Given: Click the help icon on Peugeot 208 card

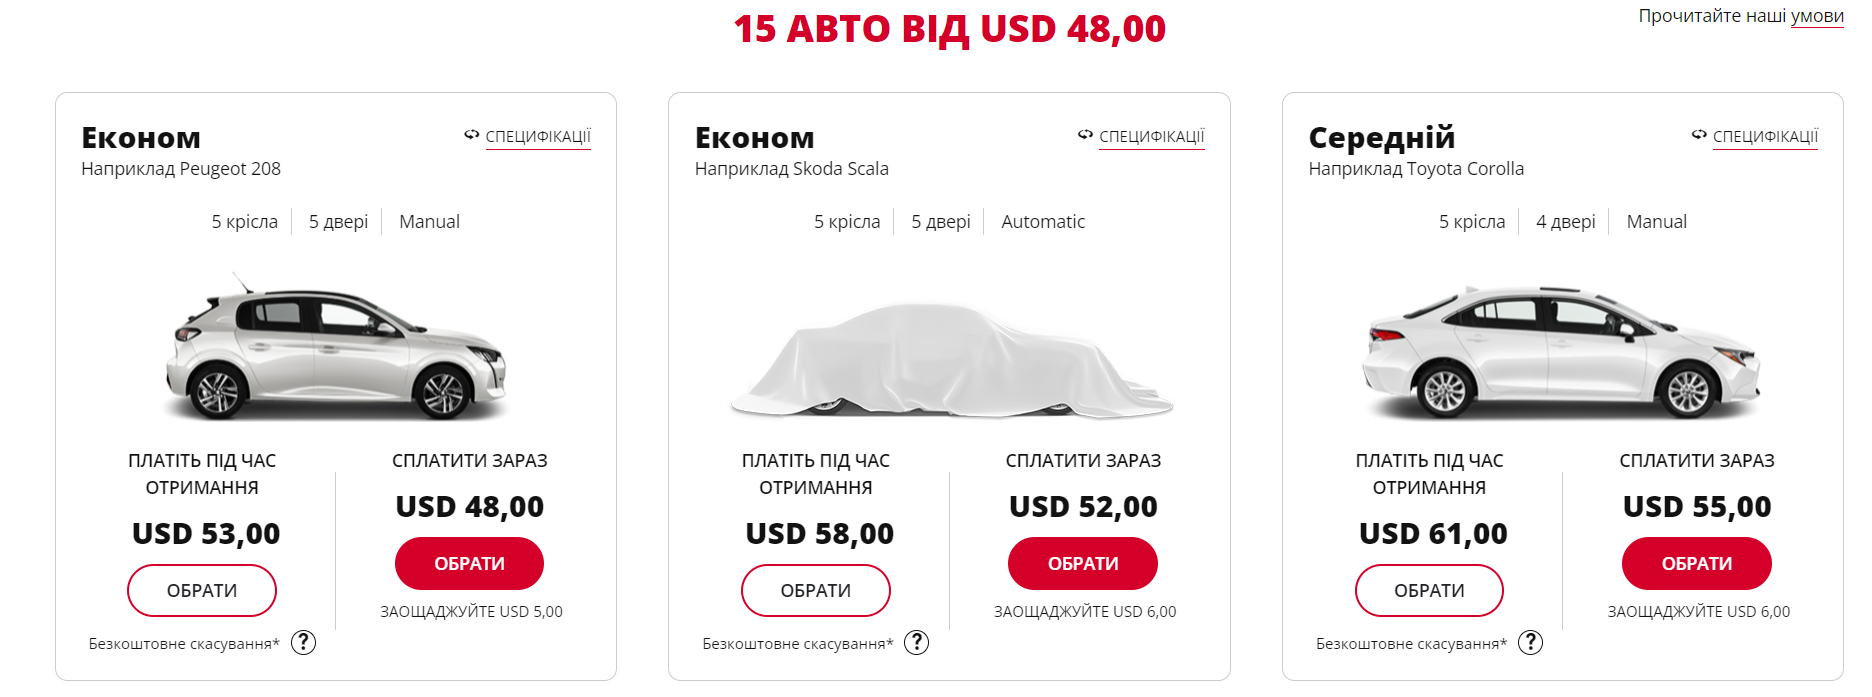Looking at the screenshot, I should pos(303,642).
